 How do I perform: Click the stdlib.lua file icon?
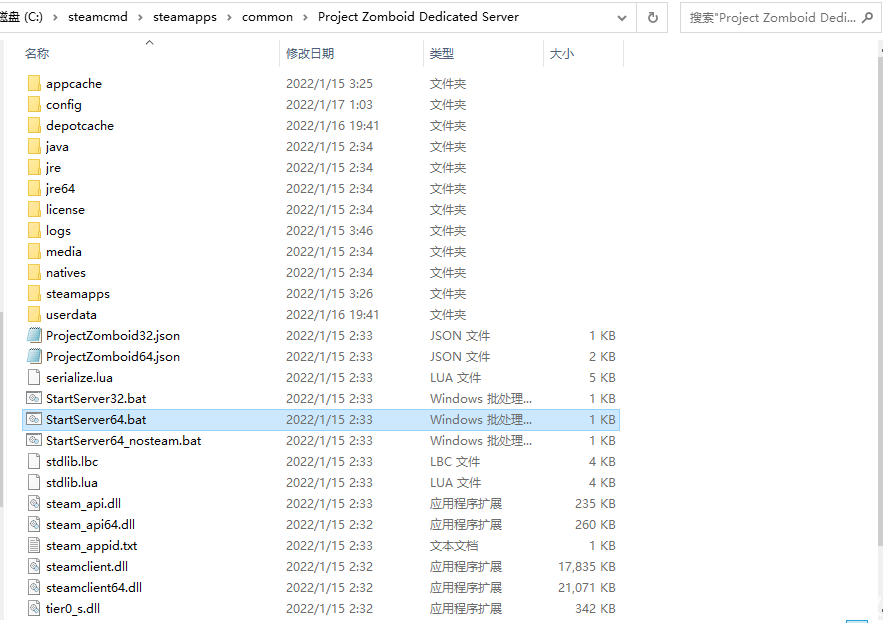pyautogui.click(x=34, y=482)
